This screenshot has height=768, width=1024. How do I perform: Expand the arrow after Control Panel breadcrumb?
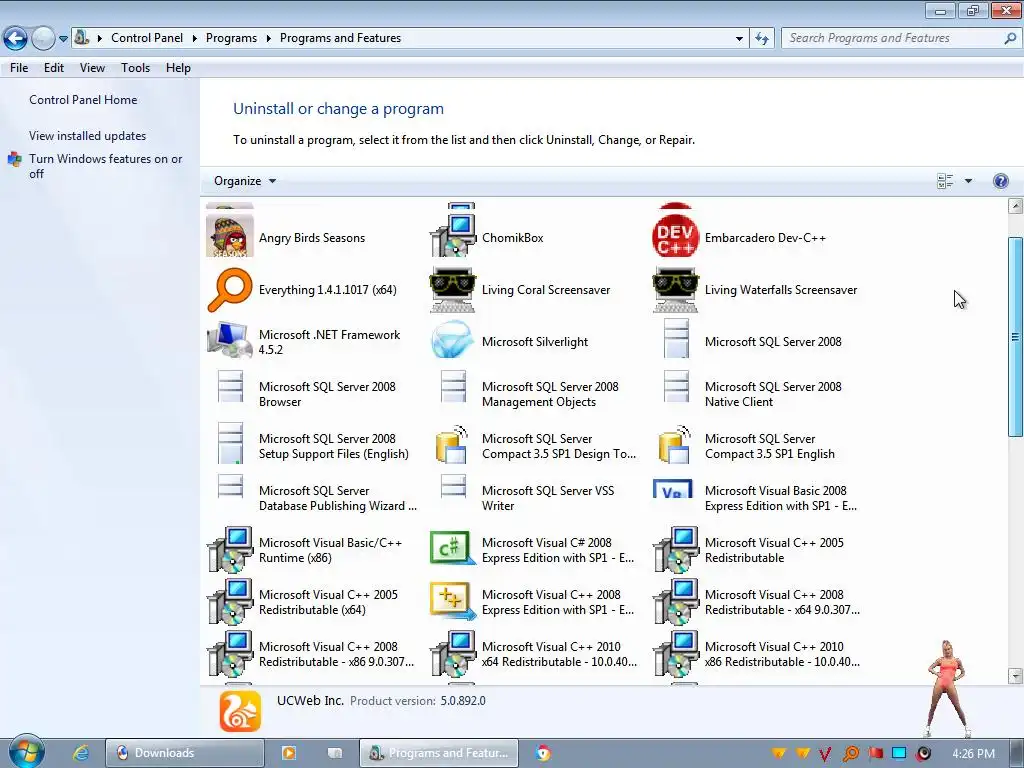195,39
